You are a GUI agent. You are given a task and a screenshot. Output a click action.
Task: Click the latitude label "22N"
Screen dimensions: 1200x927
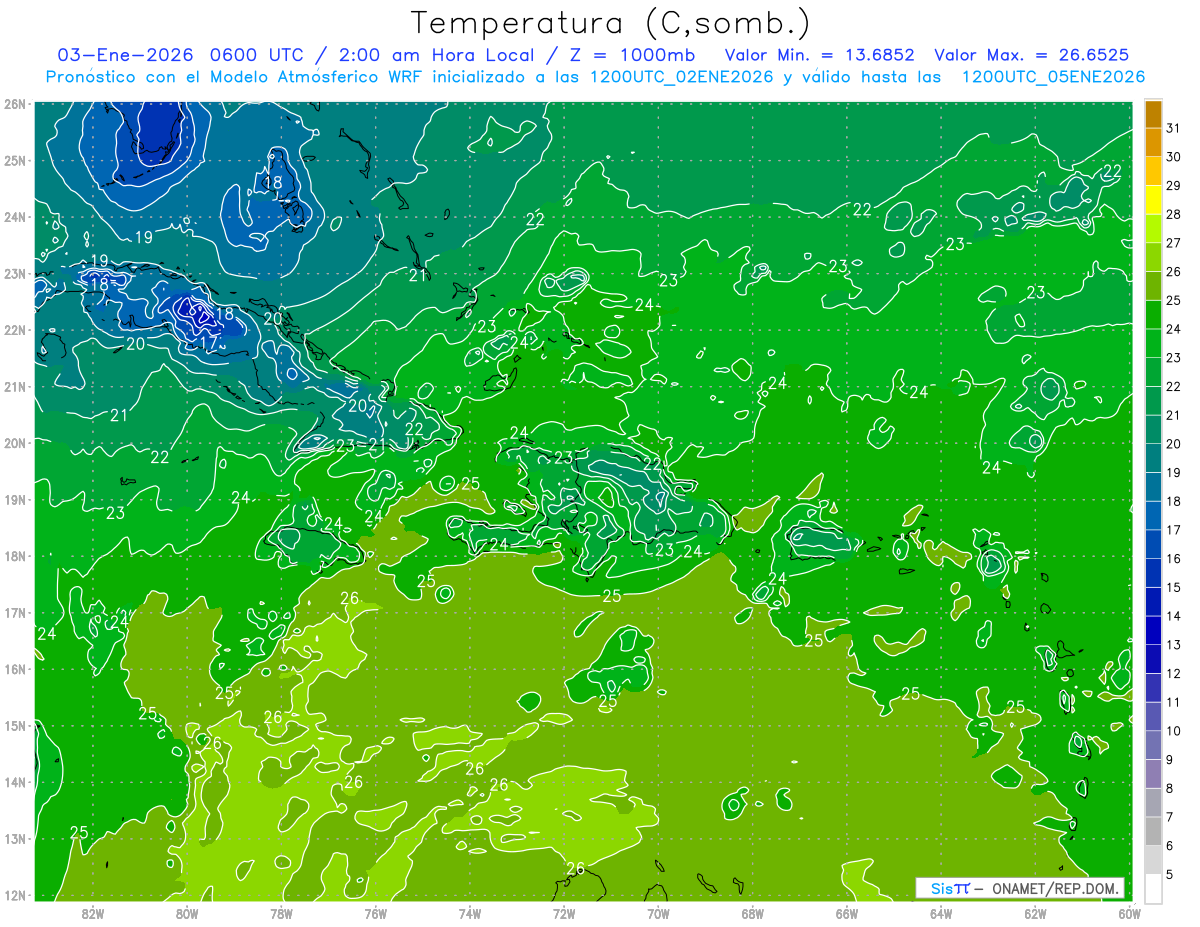point(15,330)
